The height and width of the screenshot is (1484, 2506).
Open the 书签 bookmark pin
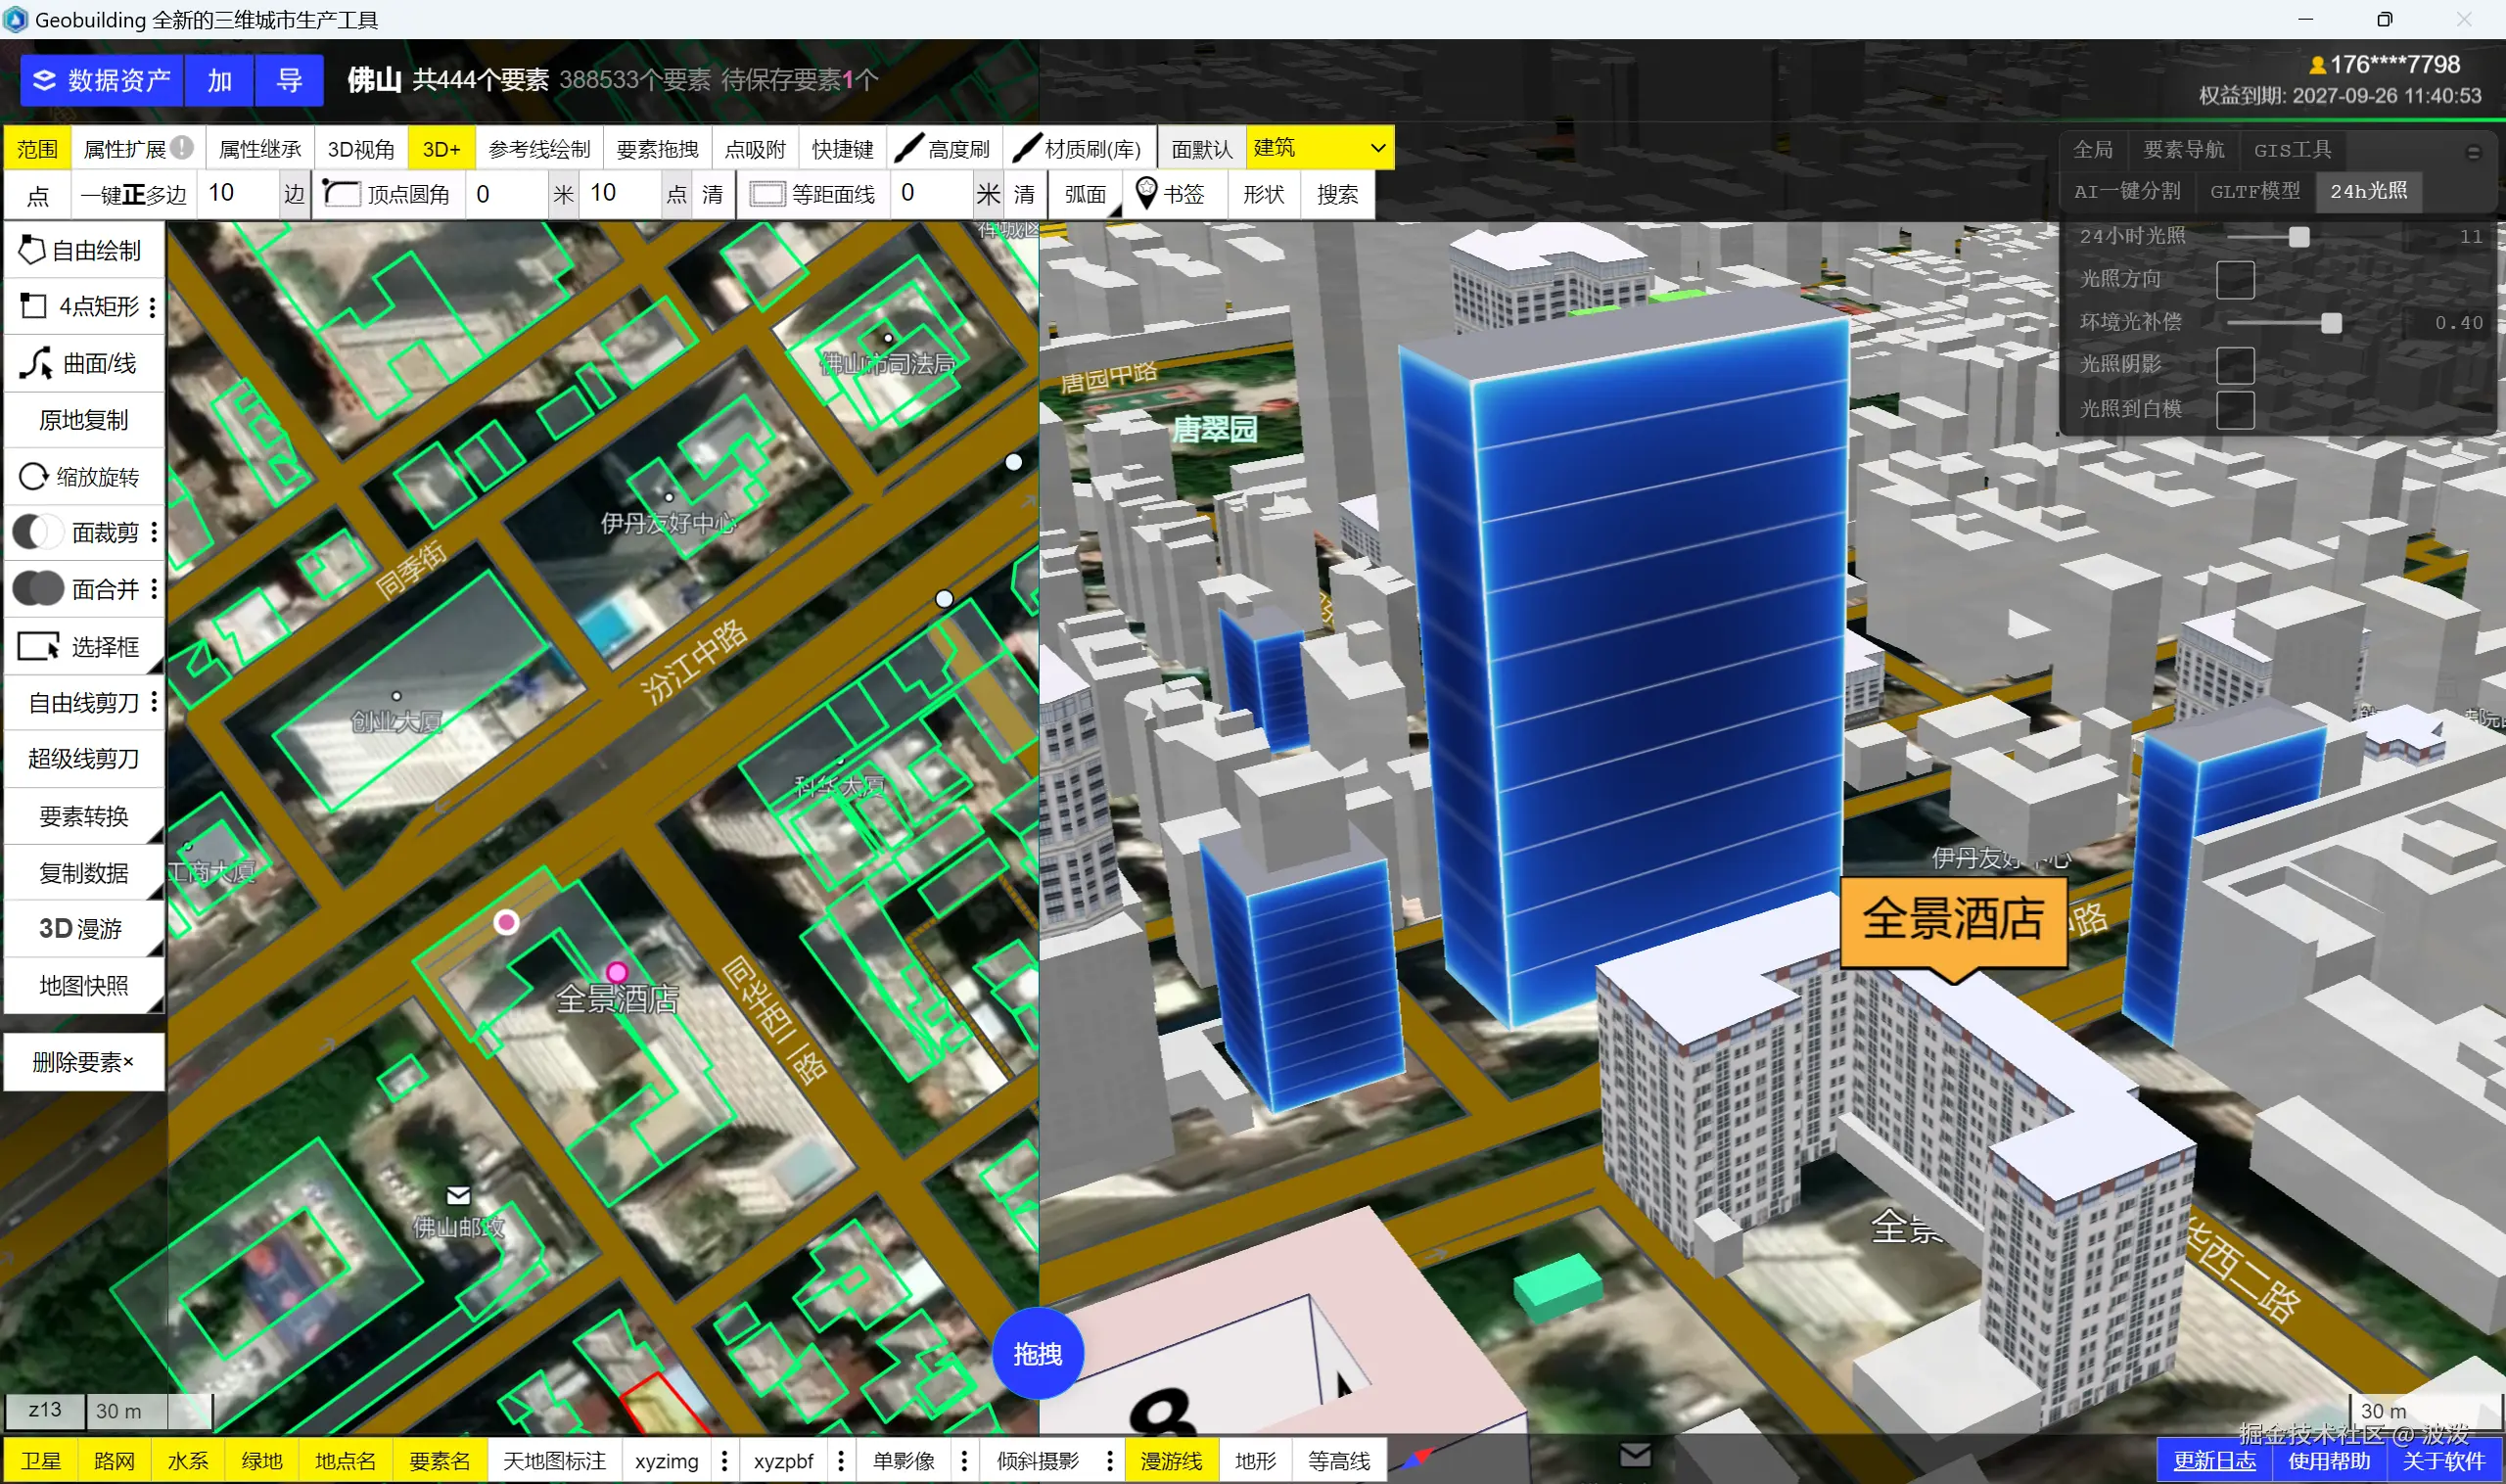point(1147,193)
